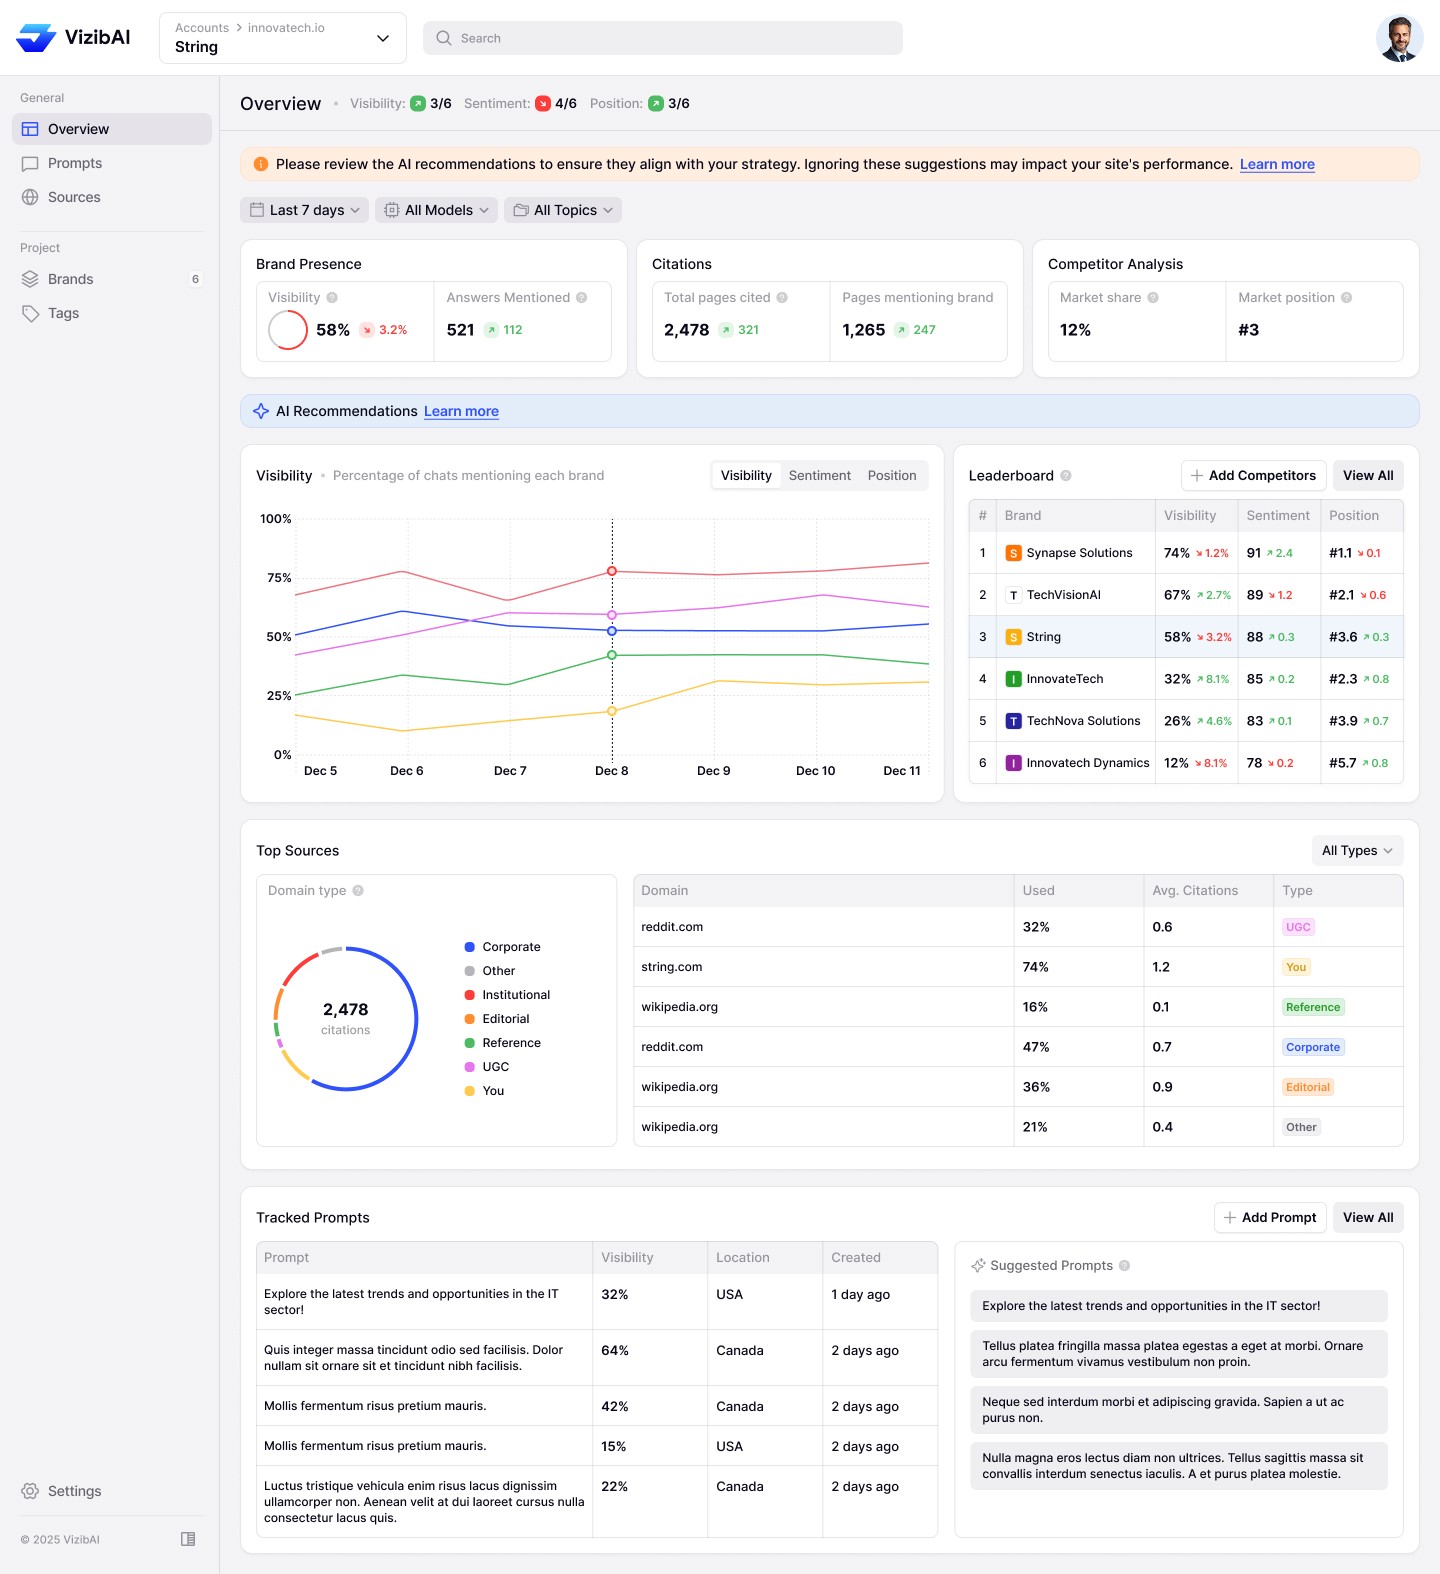Click the visibility donut chart 58%
Image resolution: width=1440 pixels, height=1574 pixels.
pos(288,330)
